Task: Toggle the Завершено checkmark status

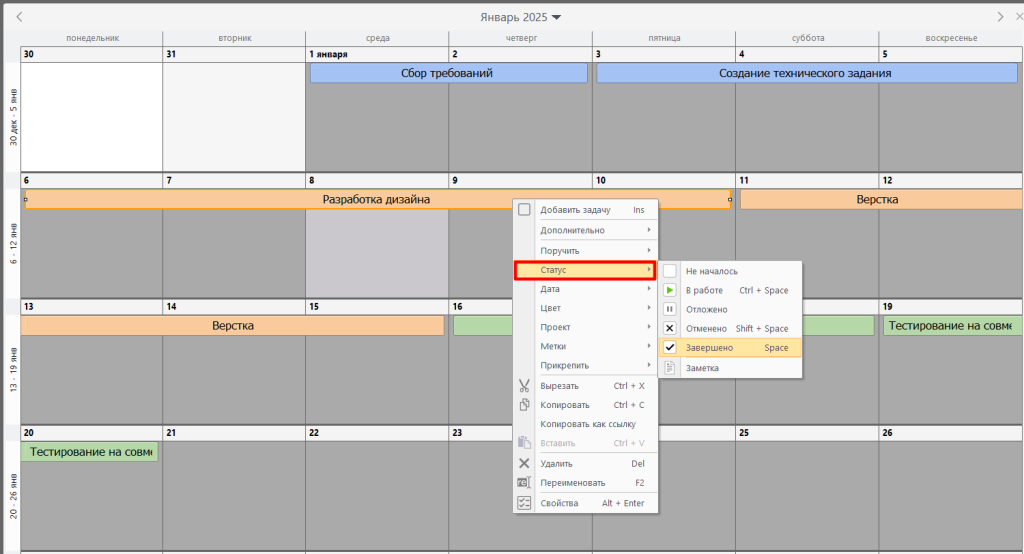Action: click(x=670, y=348)
